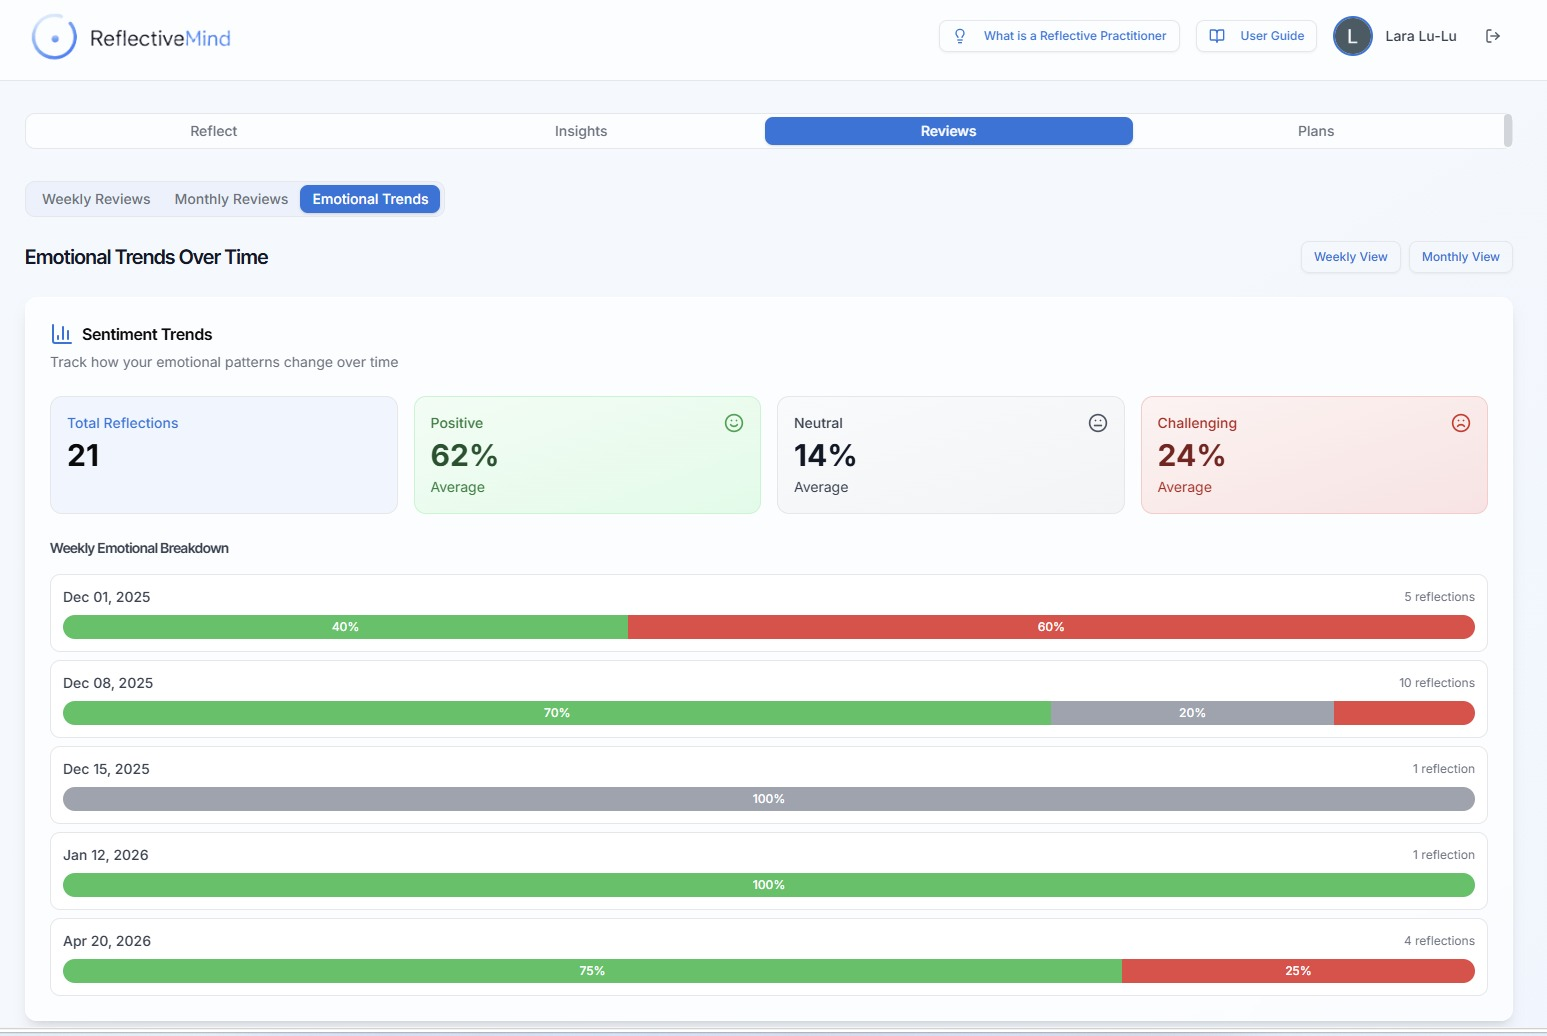Click the Emotional Trends Over Time heading

pos(146,257)
